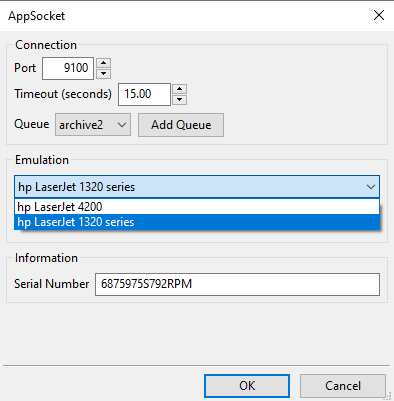The image size is (394, 401).
Task: Select hp LaserJet 1320 series option
Action: point(197,222)
